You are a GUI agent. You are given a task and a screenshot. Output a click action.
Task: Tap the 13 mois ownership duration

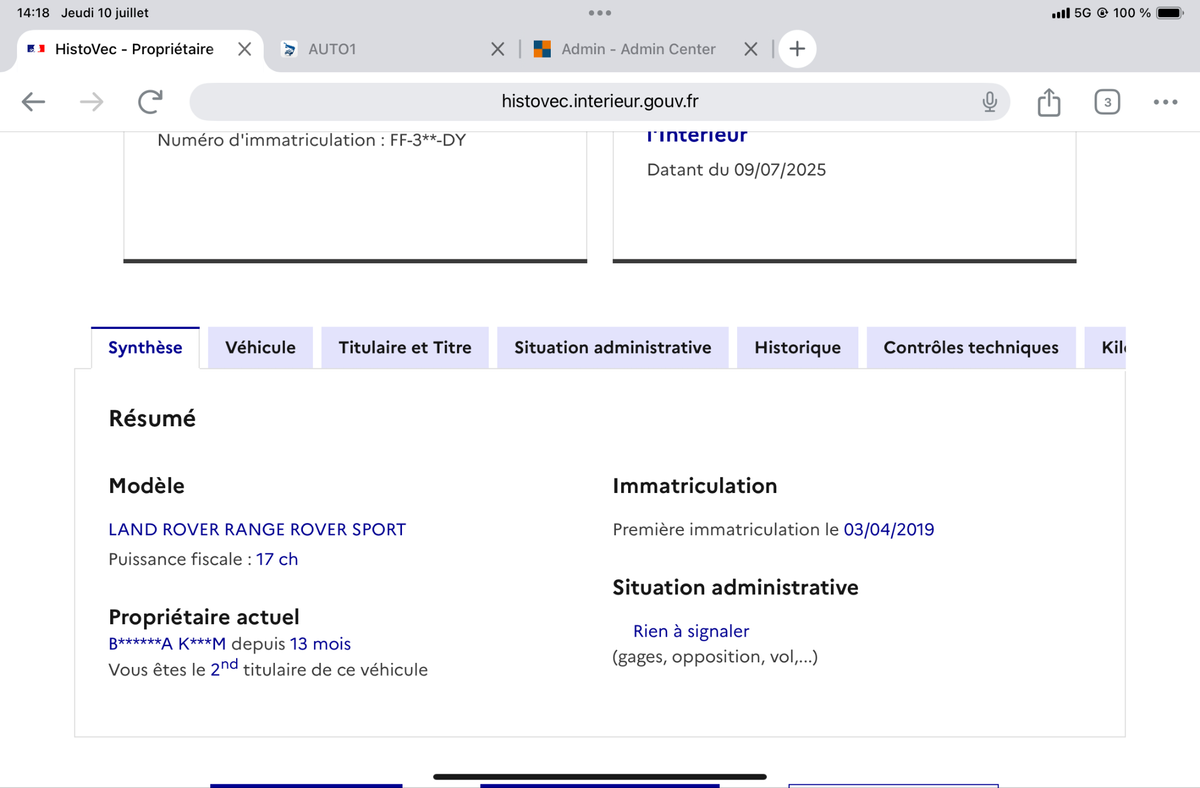coord(320,645)
